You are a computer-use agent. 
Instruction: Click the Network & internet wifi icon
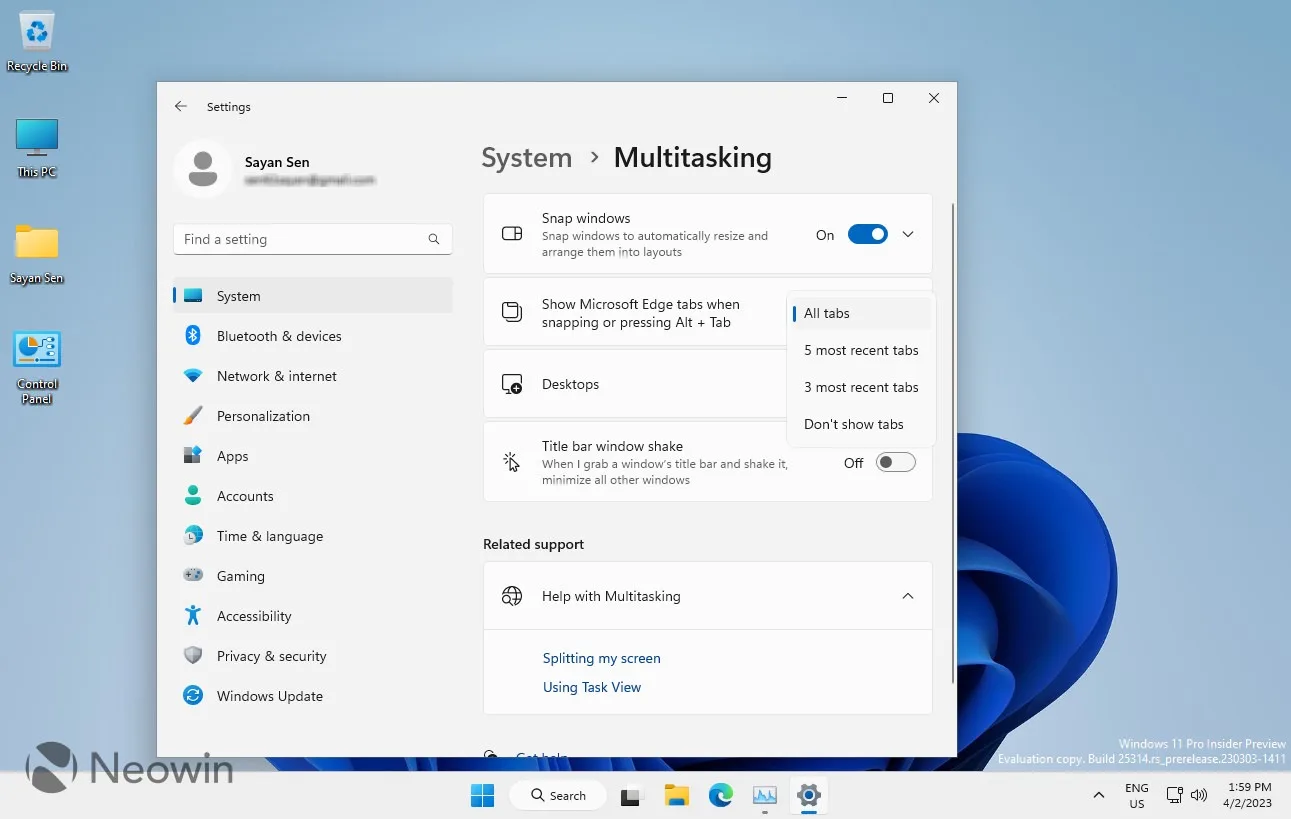click(193, 376)
